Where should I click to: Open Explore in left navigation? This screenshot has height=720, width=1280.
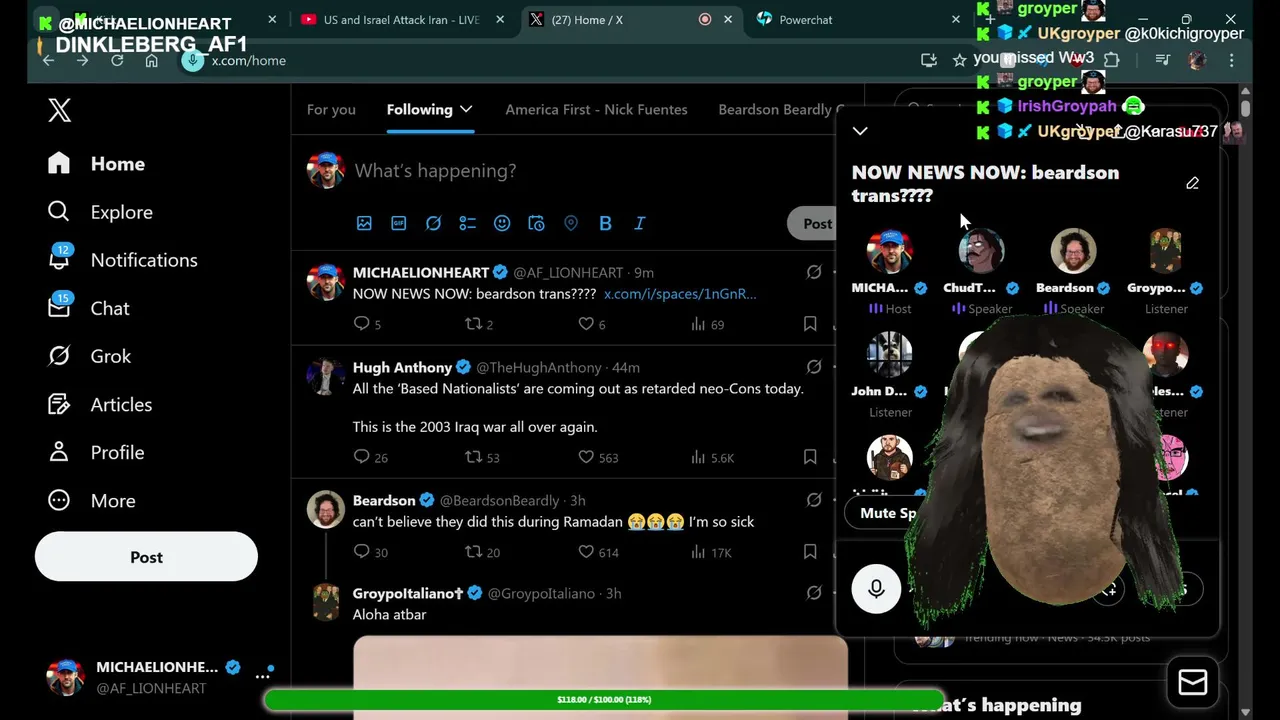click(100, 212)
